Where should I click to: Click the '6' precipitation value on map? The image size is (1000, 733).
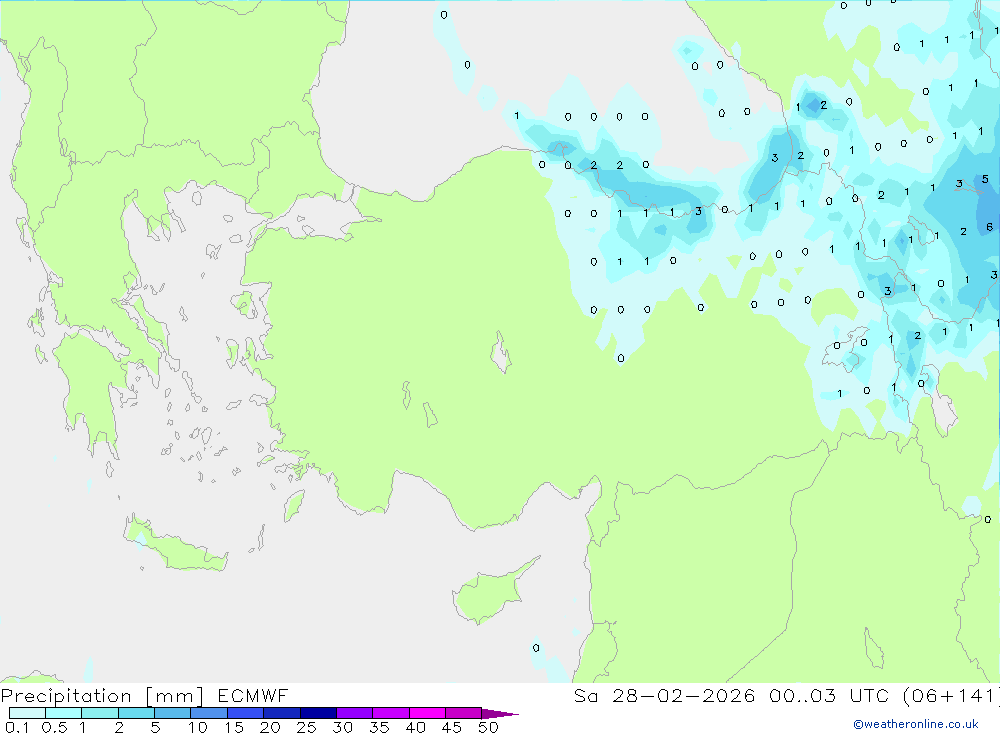989,227
